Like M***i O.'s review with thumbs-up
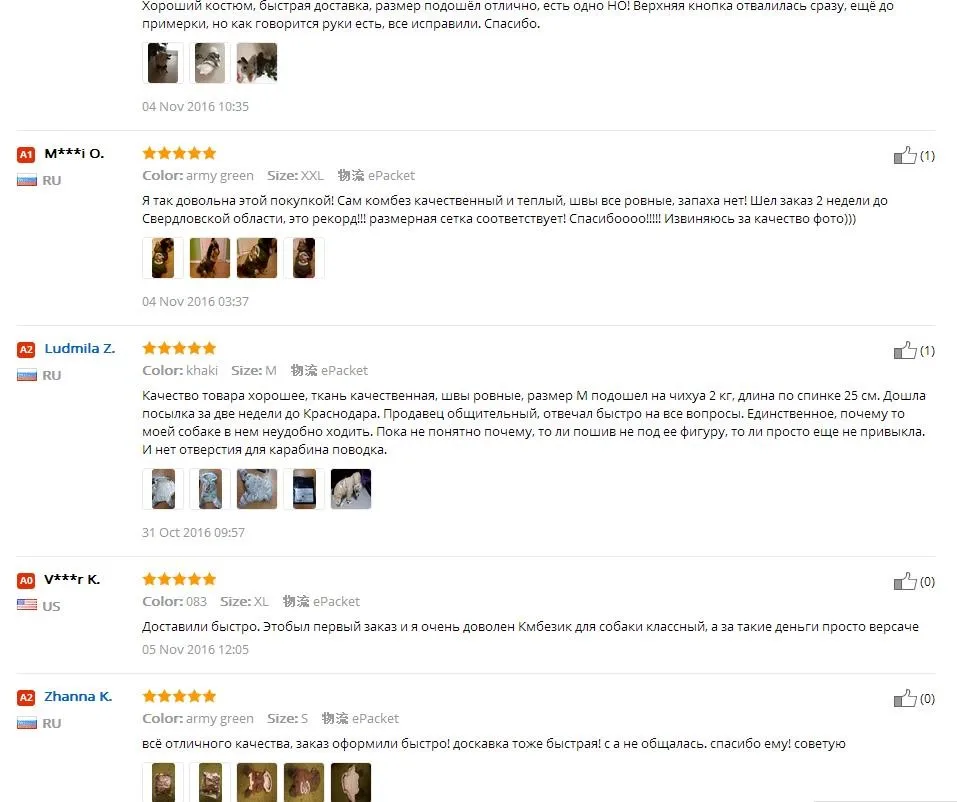The height and width of the screenshot is (802, 957). click(x=905, y=156)
